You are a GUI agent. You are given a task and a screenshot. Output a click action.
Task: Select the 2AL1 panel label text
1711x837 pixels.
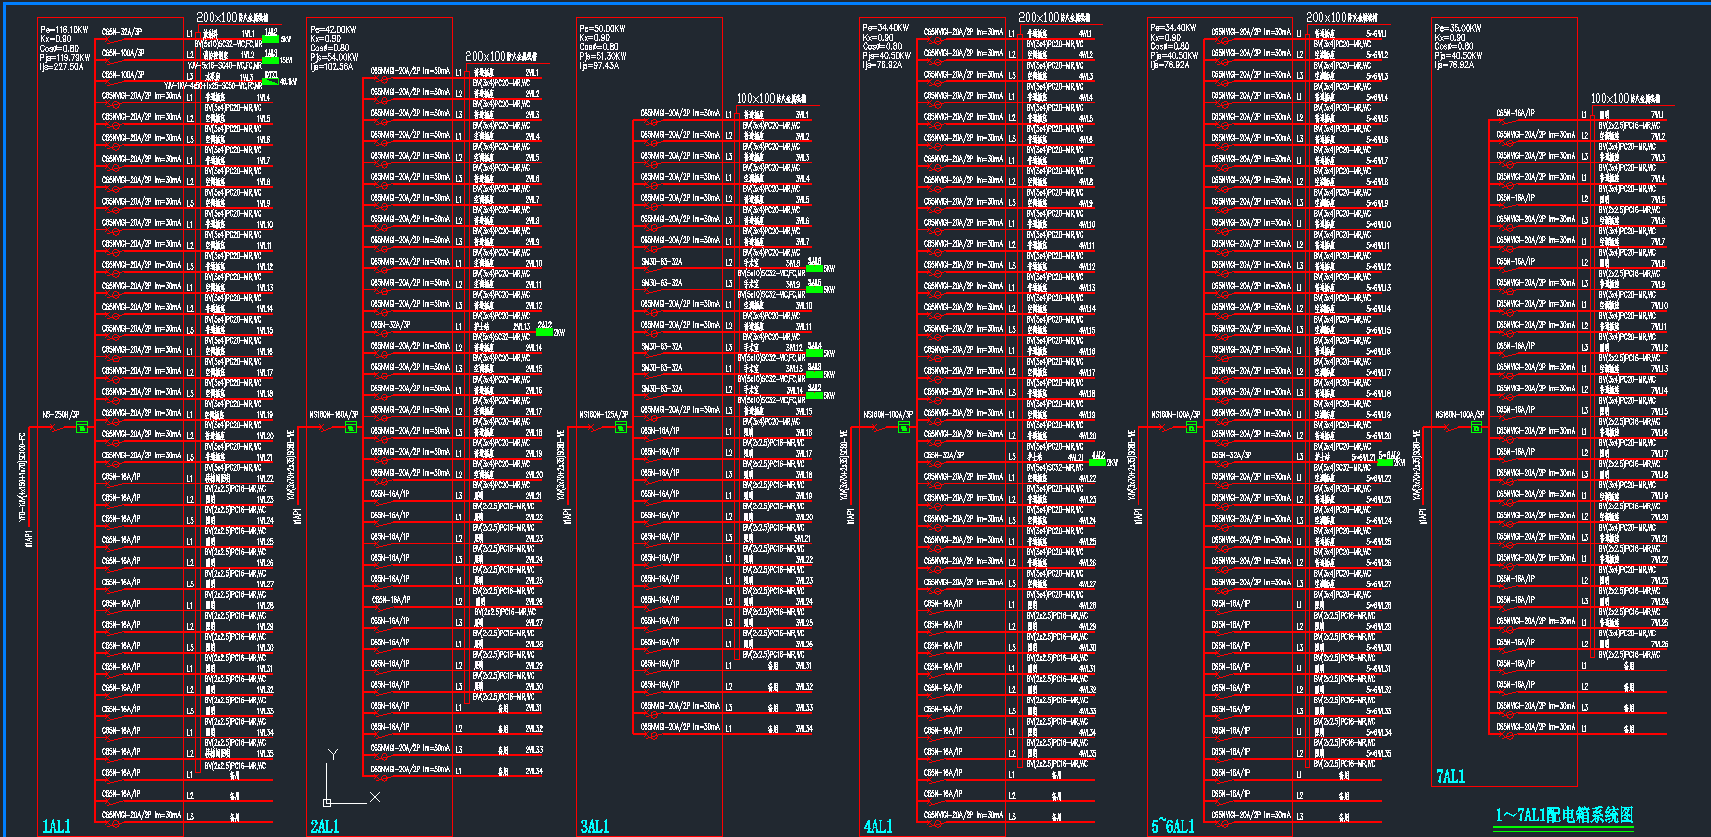pyautogui.click(x=325, y=826)
